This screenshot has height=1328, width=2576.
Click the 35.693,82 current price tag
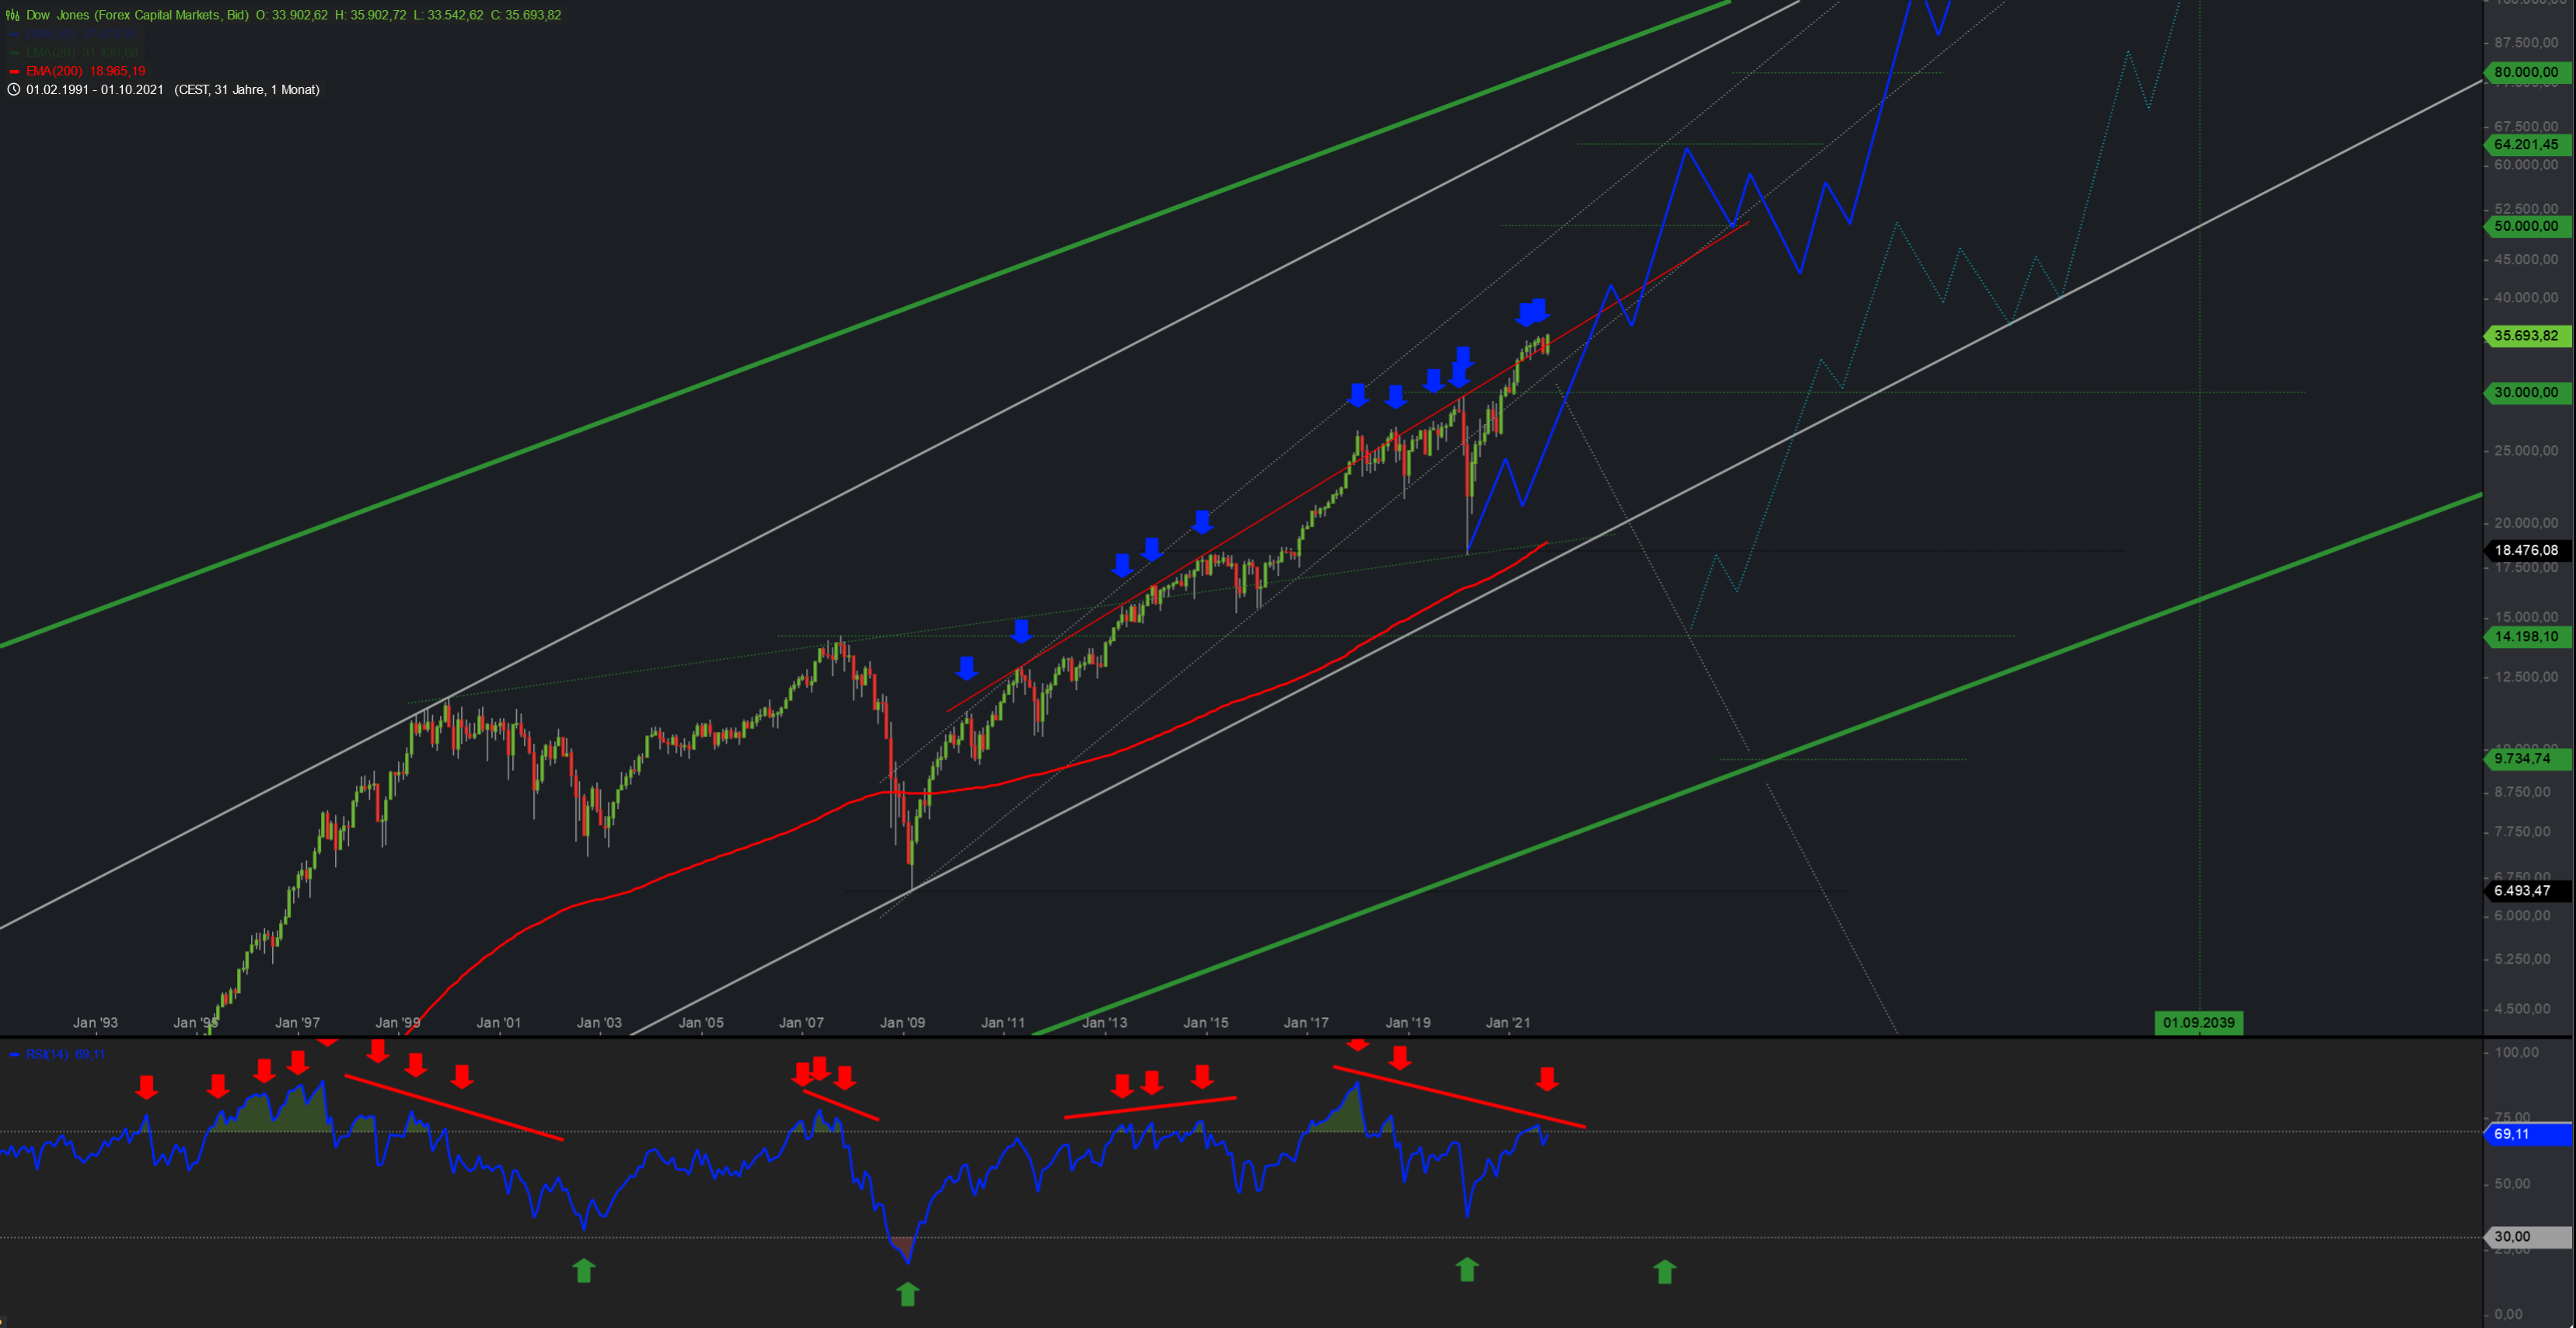click(x=2526, y=336)
